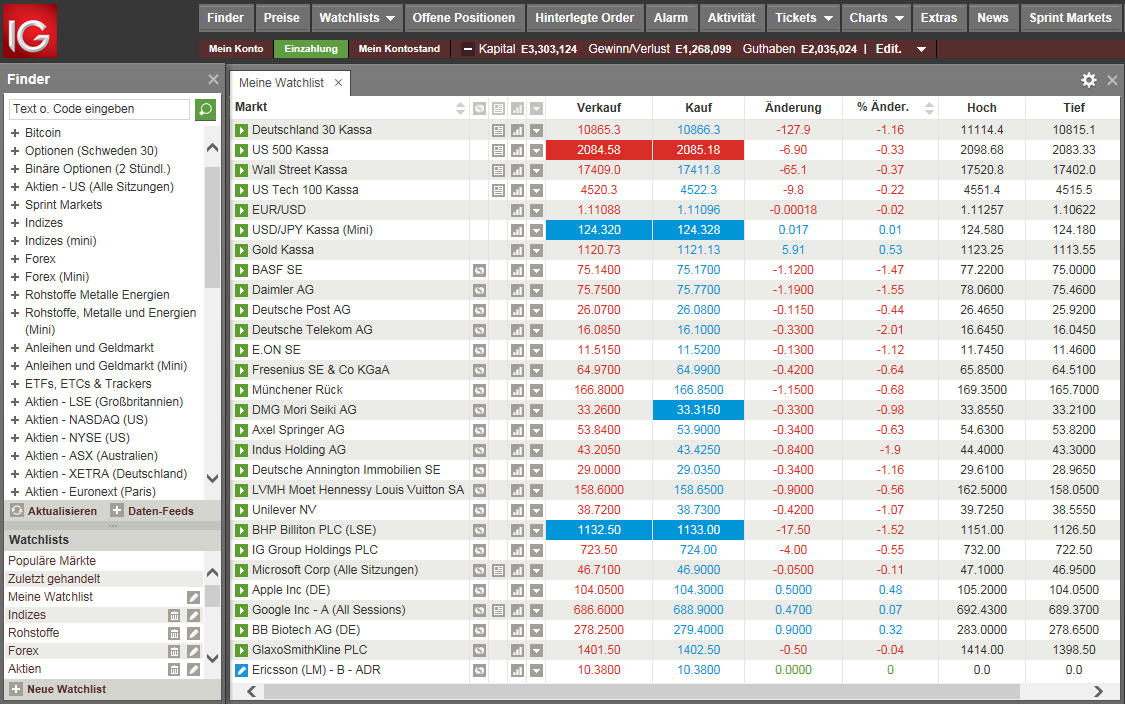Open chart icon for US 500 Kassa
The width and height of the screenshot is (1125, 704).
[x=517, y=151]
